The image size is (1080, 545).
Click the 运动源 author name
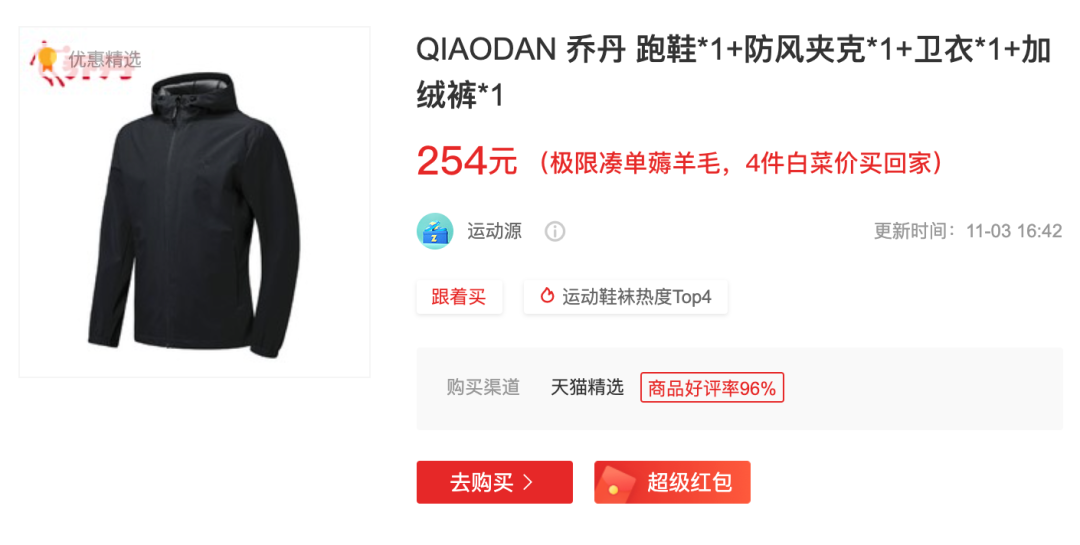pos(495,231)
